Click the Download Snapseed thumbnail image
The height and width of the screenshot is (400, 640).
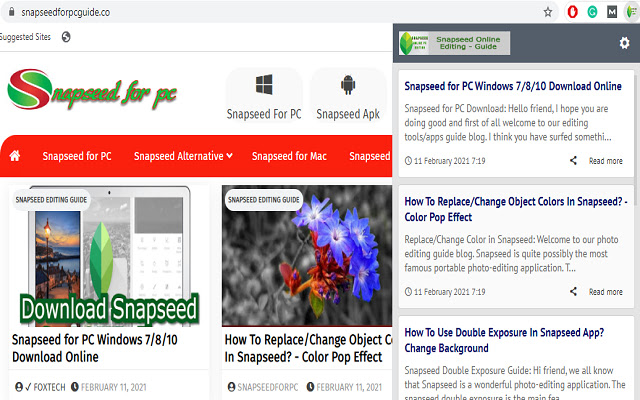tap(109, 256)
